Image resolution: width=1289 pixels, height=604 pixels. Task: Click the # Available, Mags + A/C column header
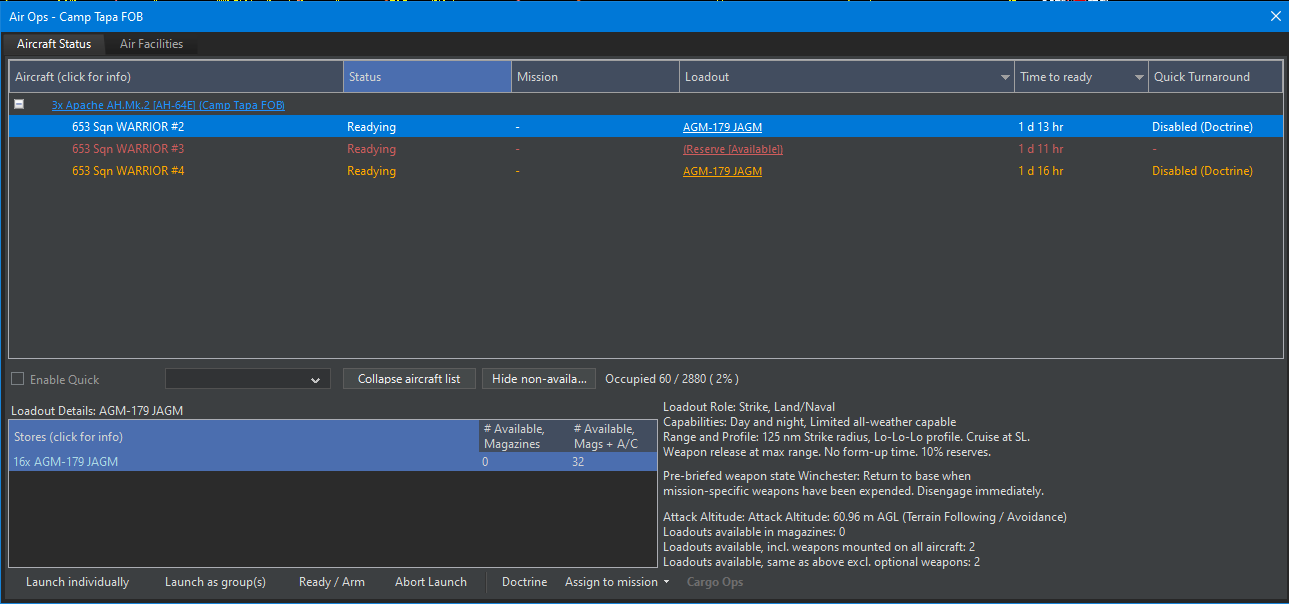613,436
